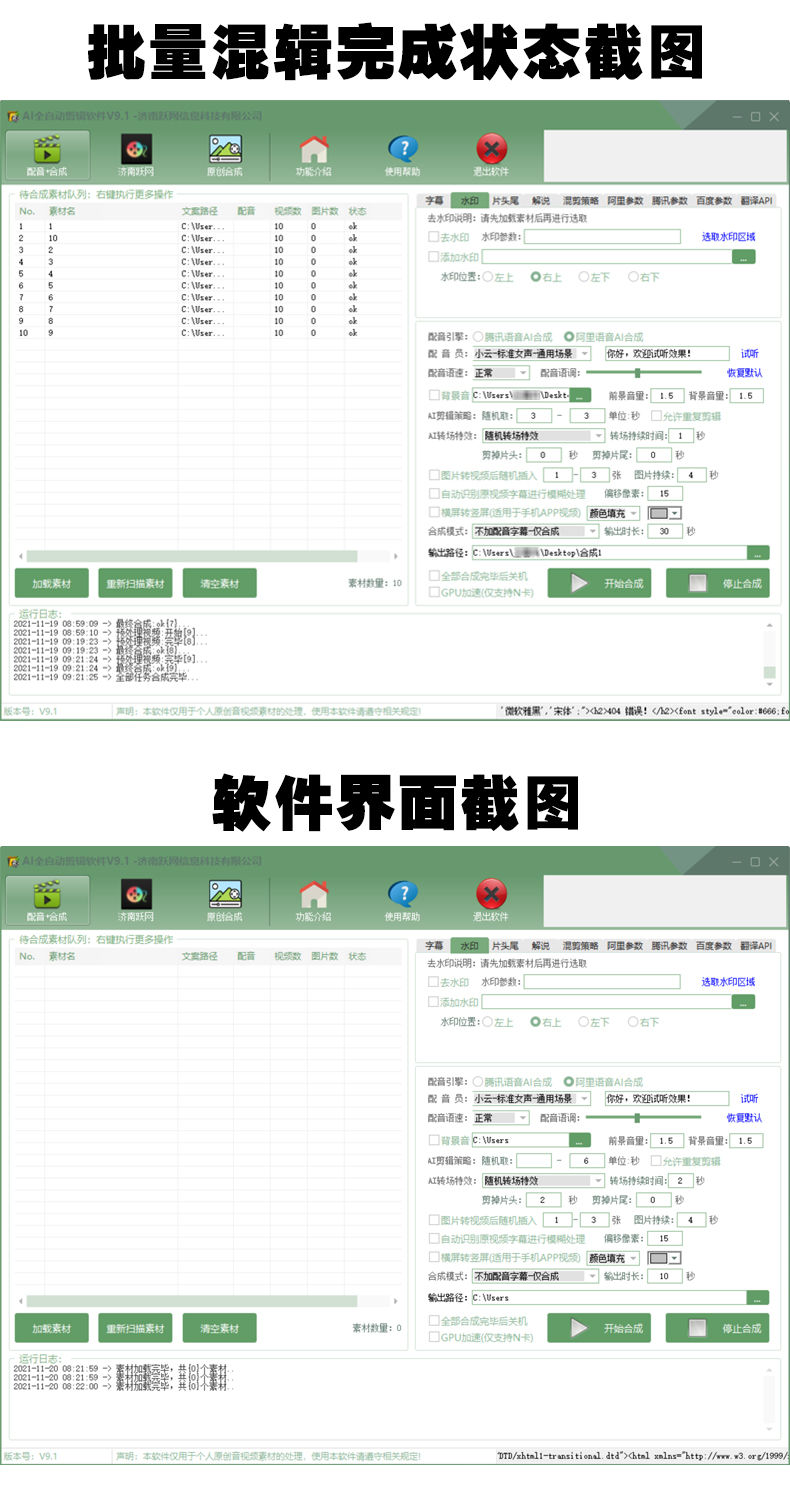
Task: Open 混剪策略 tab in the lower window
Action: pos(580,946)
